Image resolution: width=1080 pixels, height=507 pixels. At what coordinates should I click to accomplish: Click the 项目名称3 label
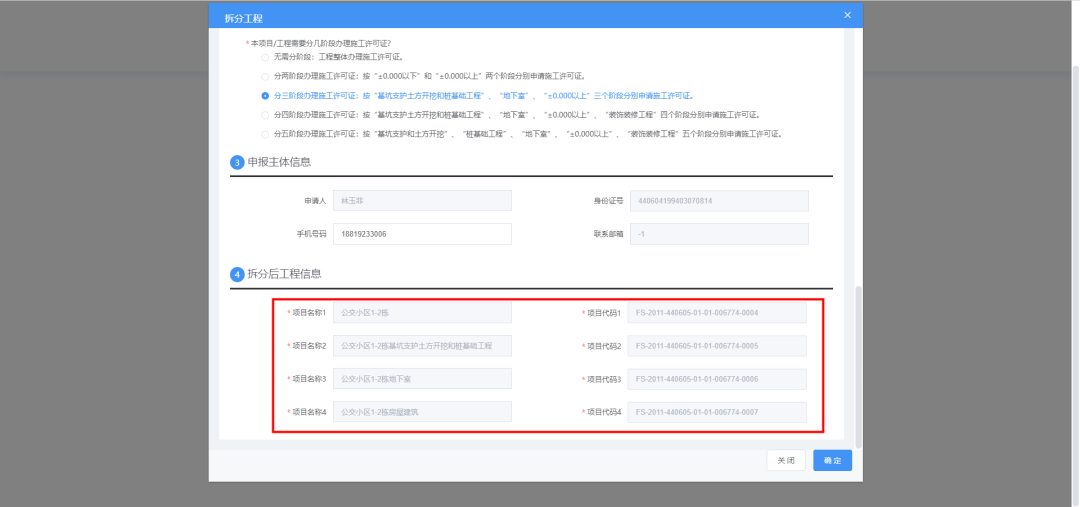tap(309, 379)
